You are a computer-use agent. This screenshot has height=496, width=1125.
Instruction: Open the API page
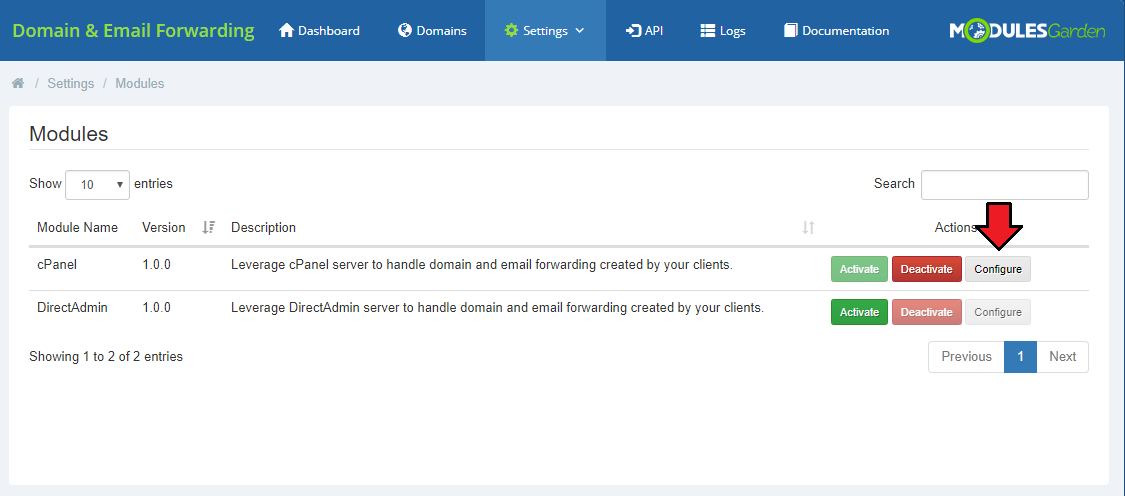click(x=644, y=31)
